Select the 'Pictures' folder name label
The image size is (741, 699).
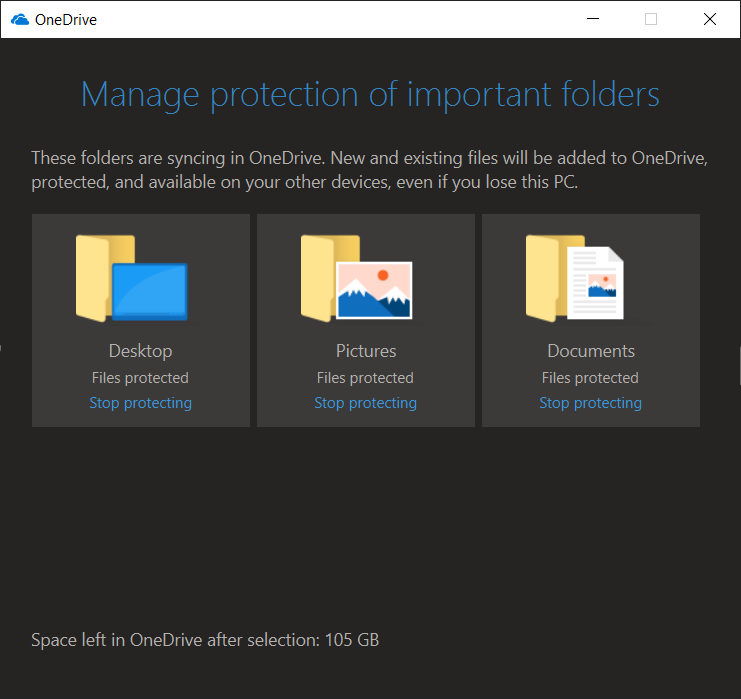[366, 351]
